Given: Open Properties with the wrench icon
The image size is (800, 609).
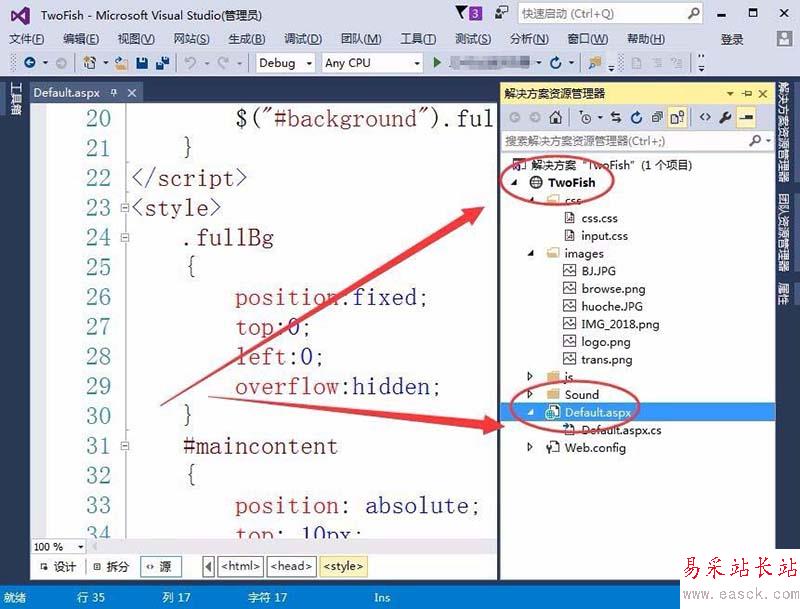Looking at the screenshot, I should [725, 118].
